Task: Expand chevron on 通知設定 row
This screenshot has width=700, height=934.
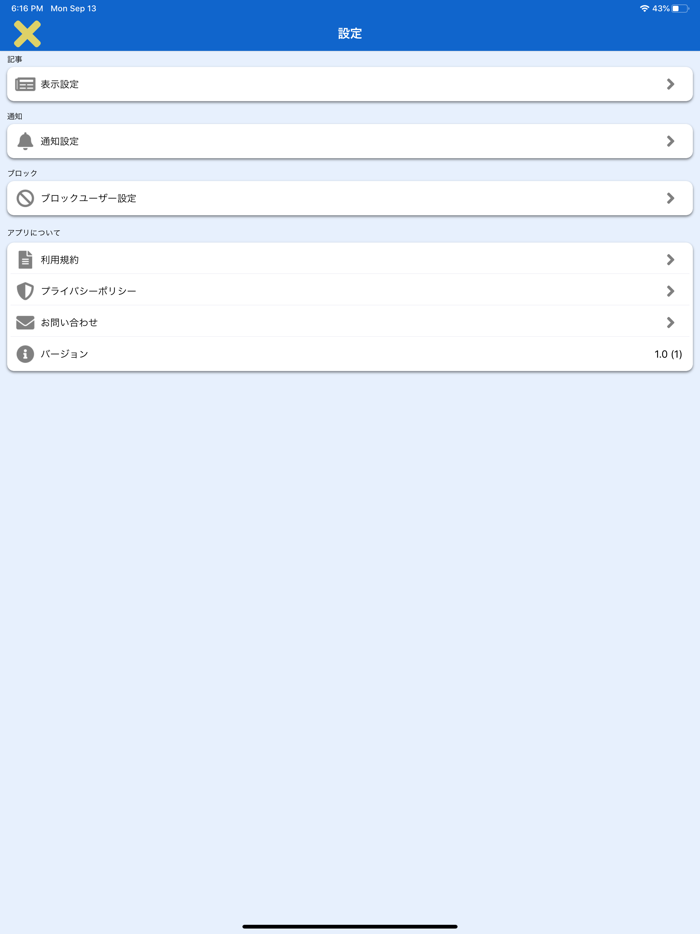Action: click(670, 142)
